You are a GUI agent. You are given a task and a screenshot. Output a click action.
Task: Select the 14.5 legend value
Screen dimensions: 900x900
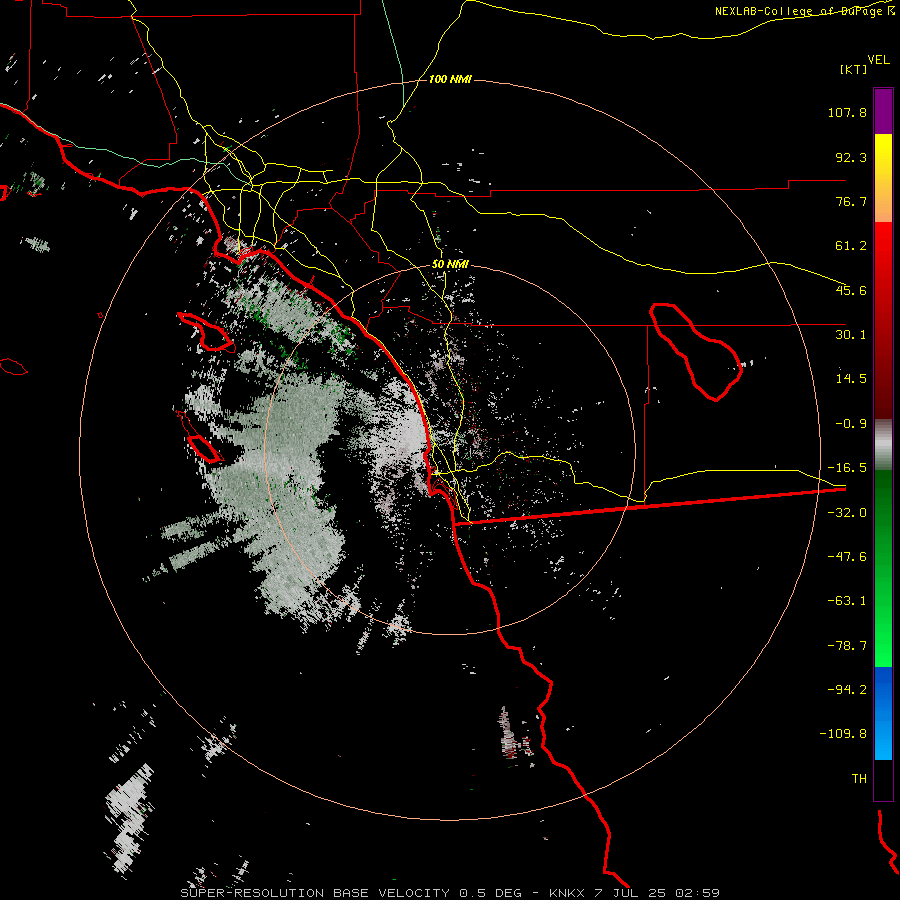coord(851,379)
